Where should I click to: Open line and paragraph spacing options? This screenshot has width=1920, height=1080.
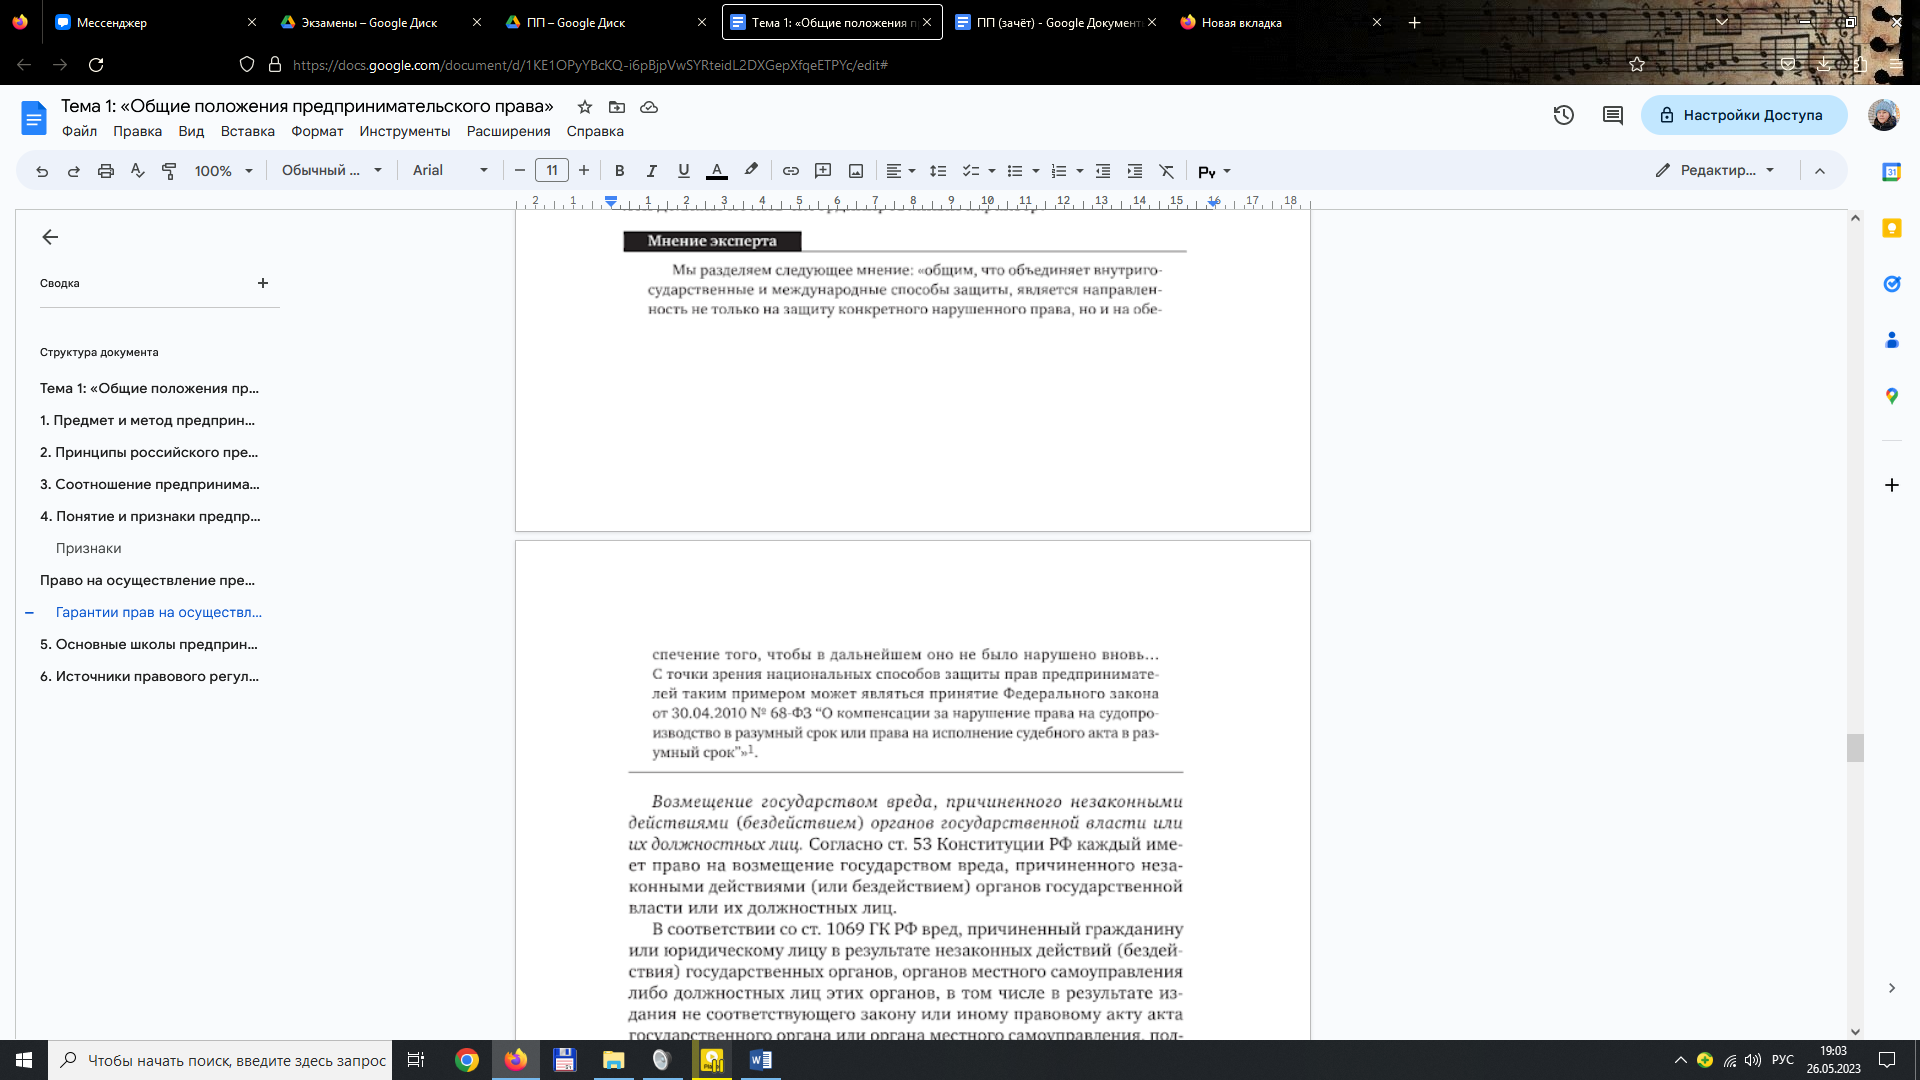(x=938, y=171)
